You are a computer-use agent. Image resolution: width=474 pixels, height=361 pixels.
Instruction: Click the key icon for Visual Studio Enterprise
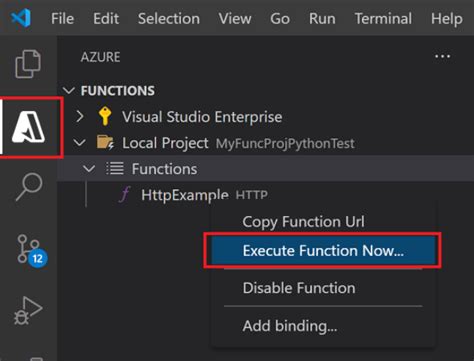click(x=105, y=116)
